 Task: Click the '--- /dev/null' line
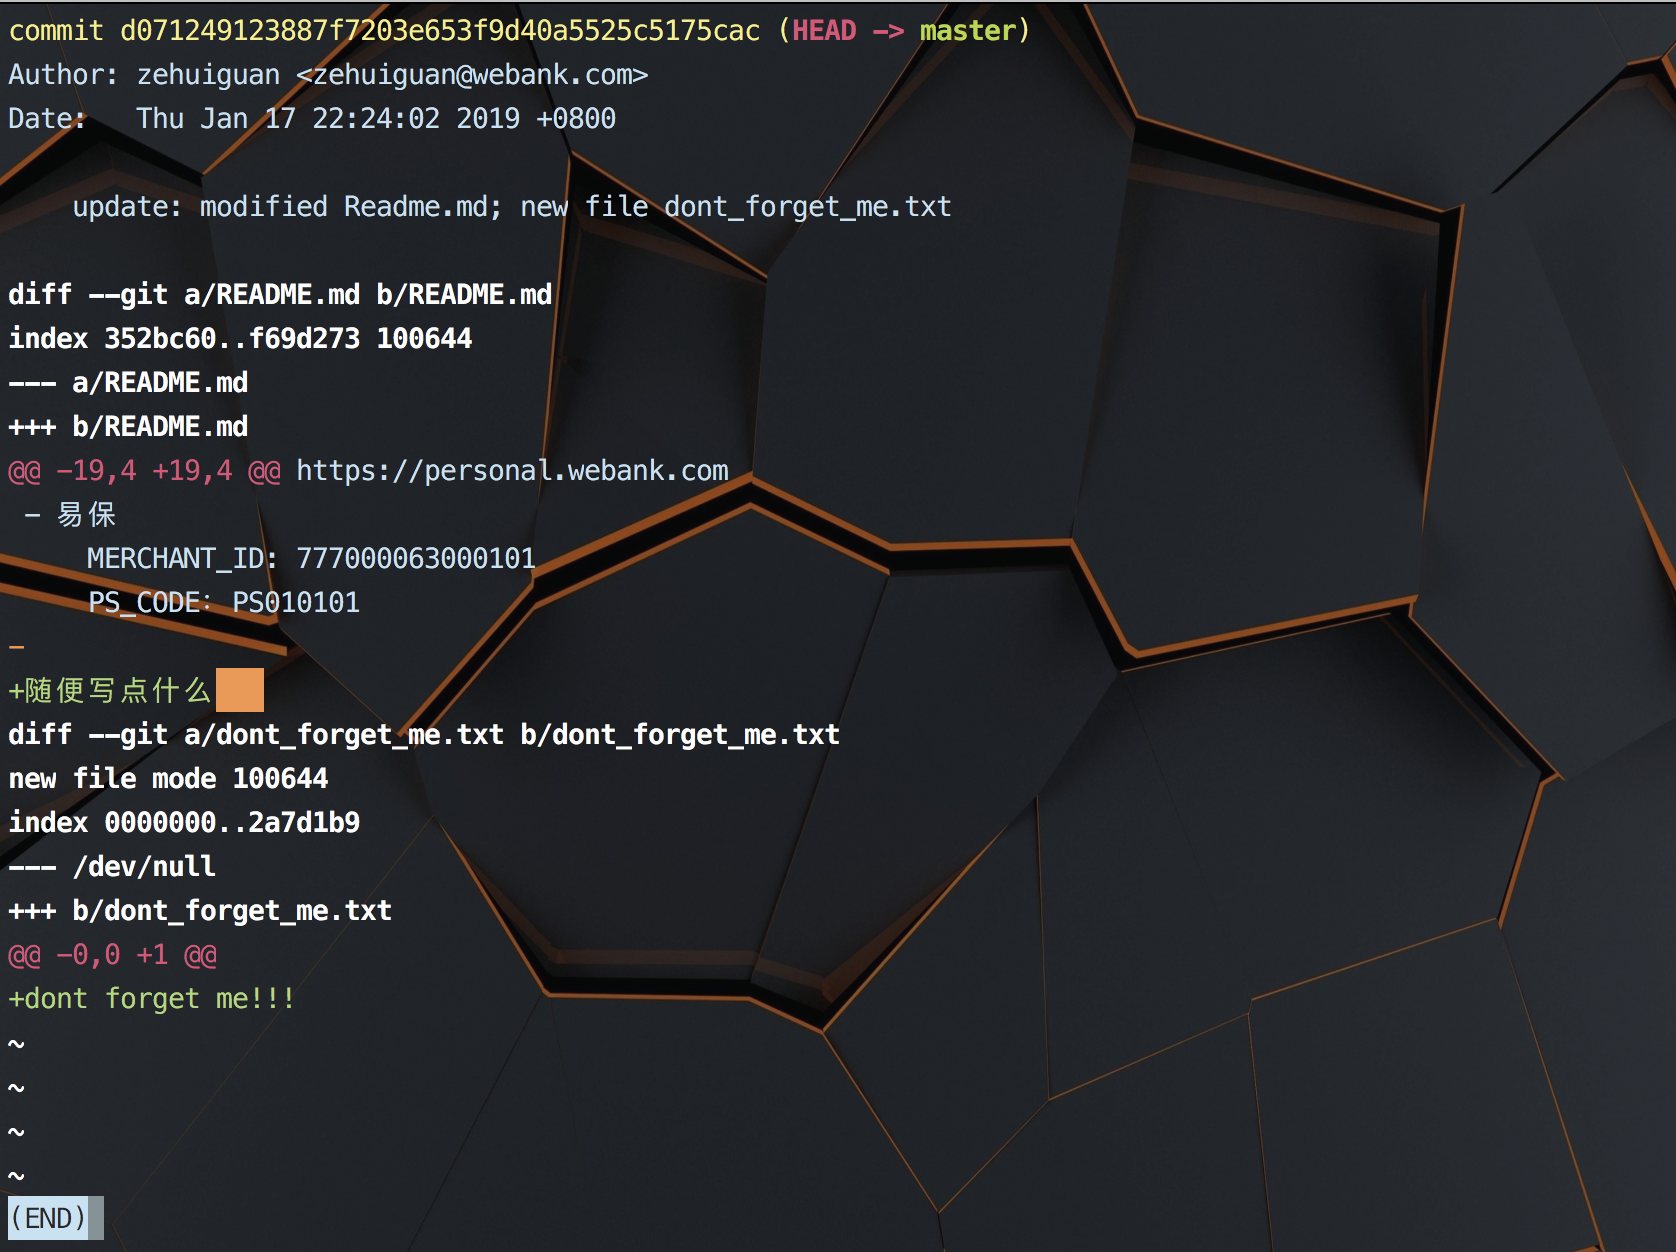coord(112,867)
